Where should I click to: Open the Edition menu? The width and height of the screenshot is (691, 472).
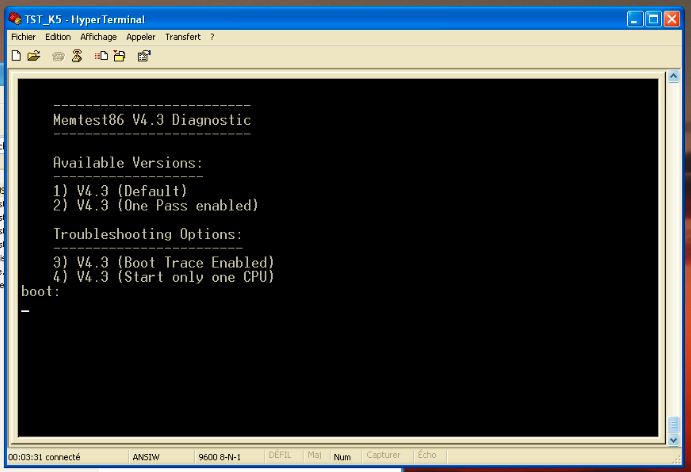[58, 37]
